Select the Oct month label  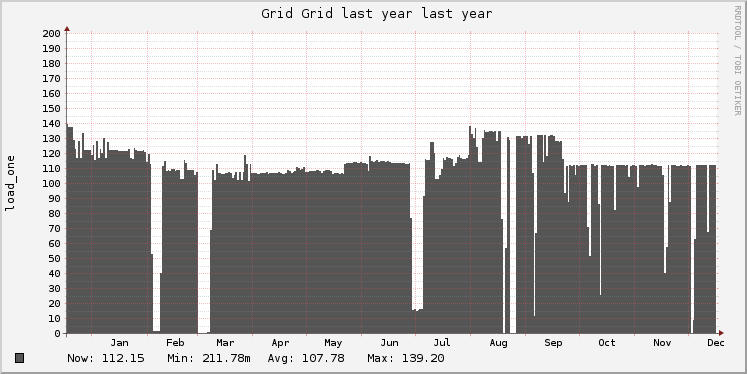point(607,343)
